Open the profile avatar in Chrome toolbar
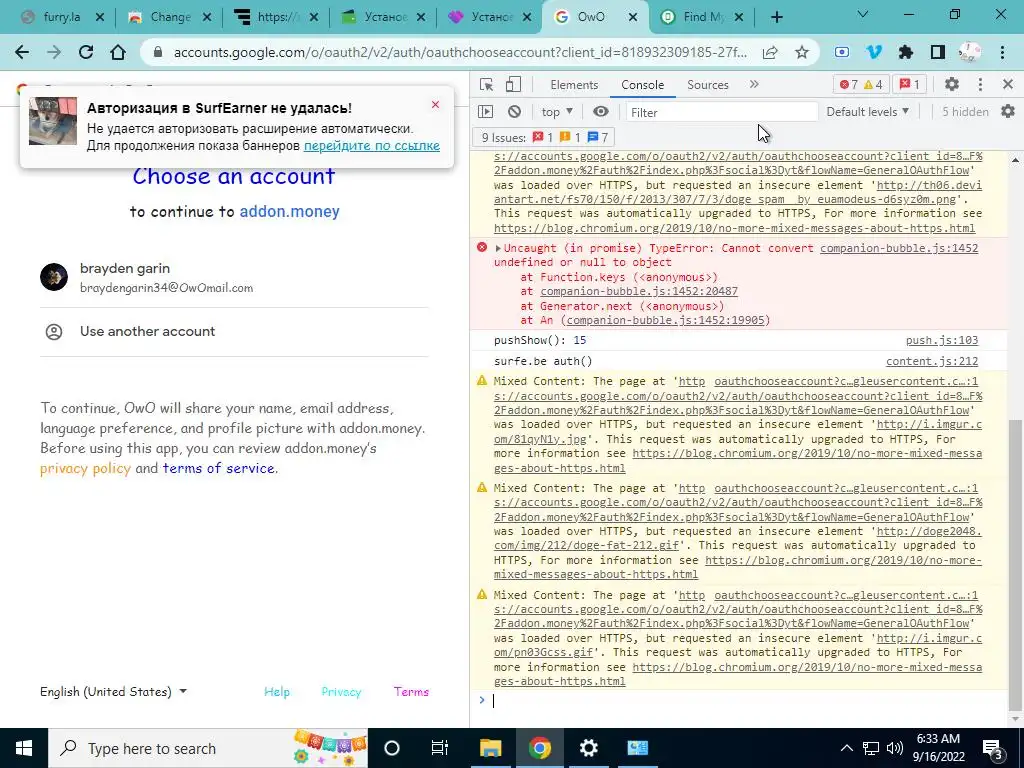Image resolution: width=1024 pixels, height=768 pixels. (970, 52)
